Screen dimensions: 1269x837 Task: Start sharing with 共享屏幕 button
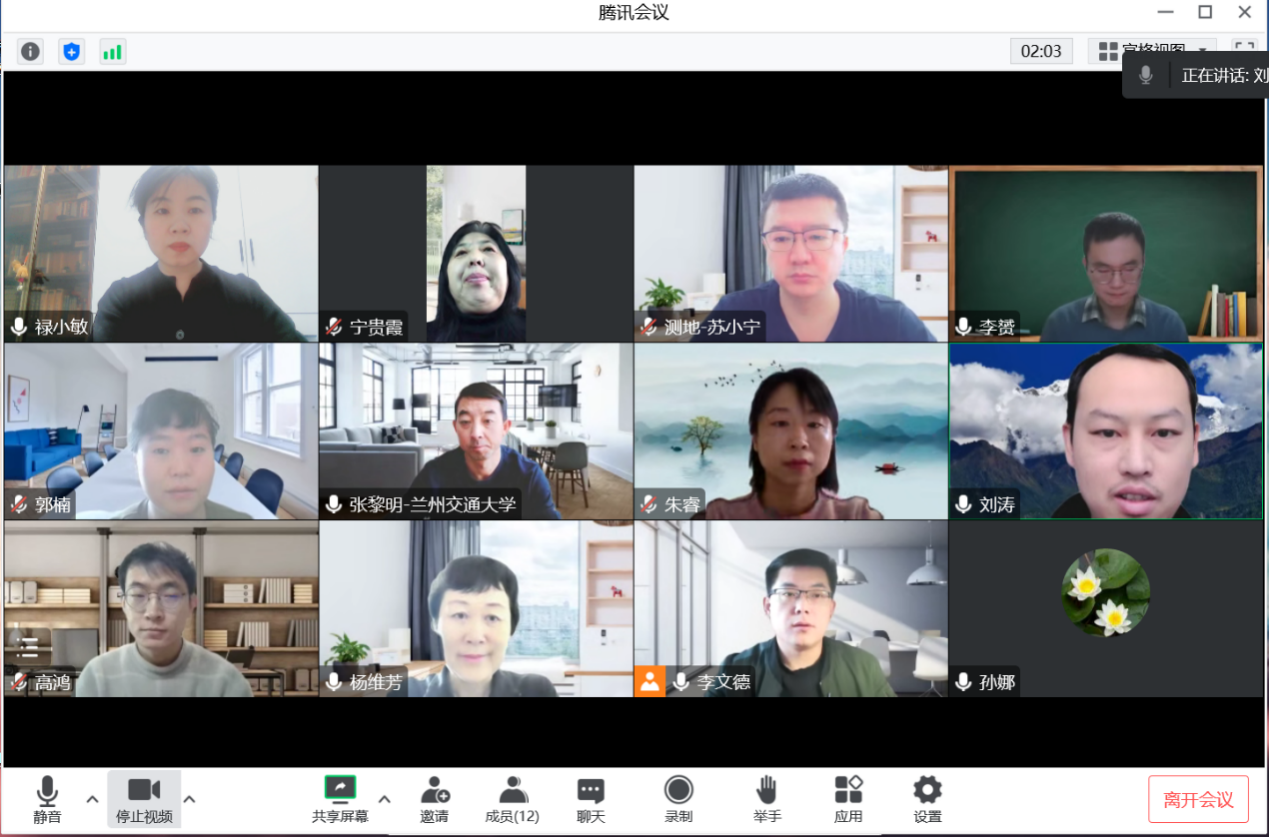point(340,799)
